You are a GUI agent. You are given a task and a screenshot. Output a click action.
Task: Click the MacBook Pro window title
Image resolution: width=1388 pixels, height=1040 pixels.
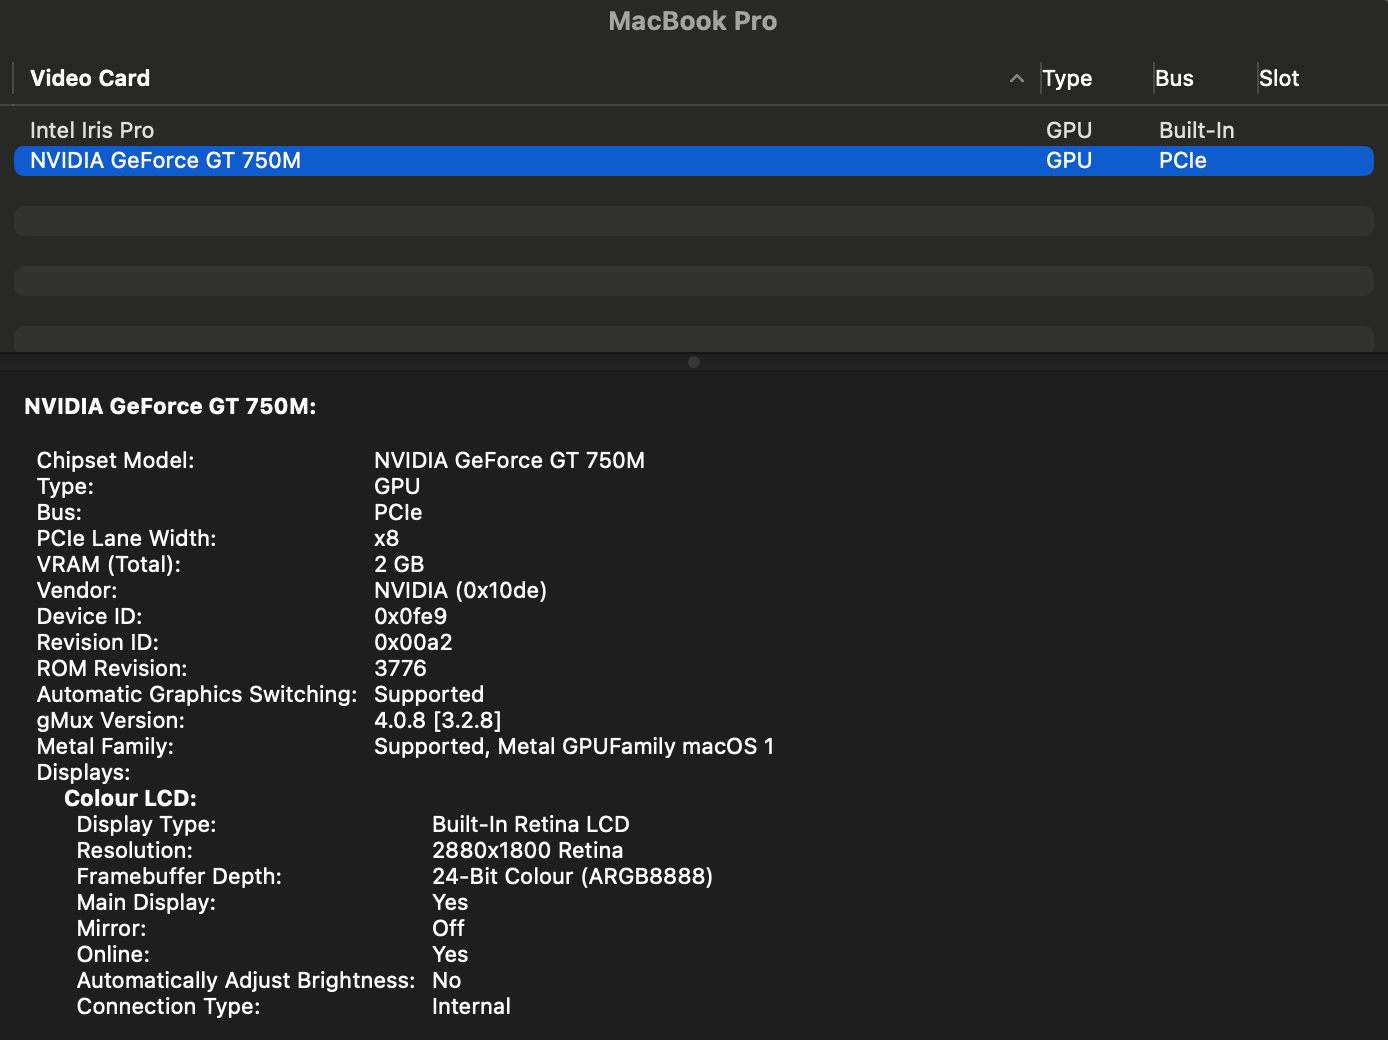[693, 21]
